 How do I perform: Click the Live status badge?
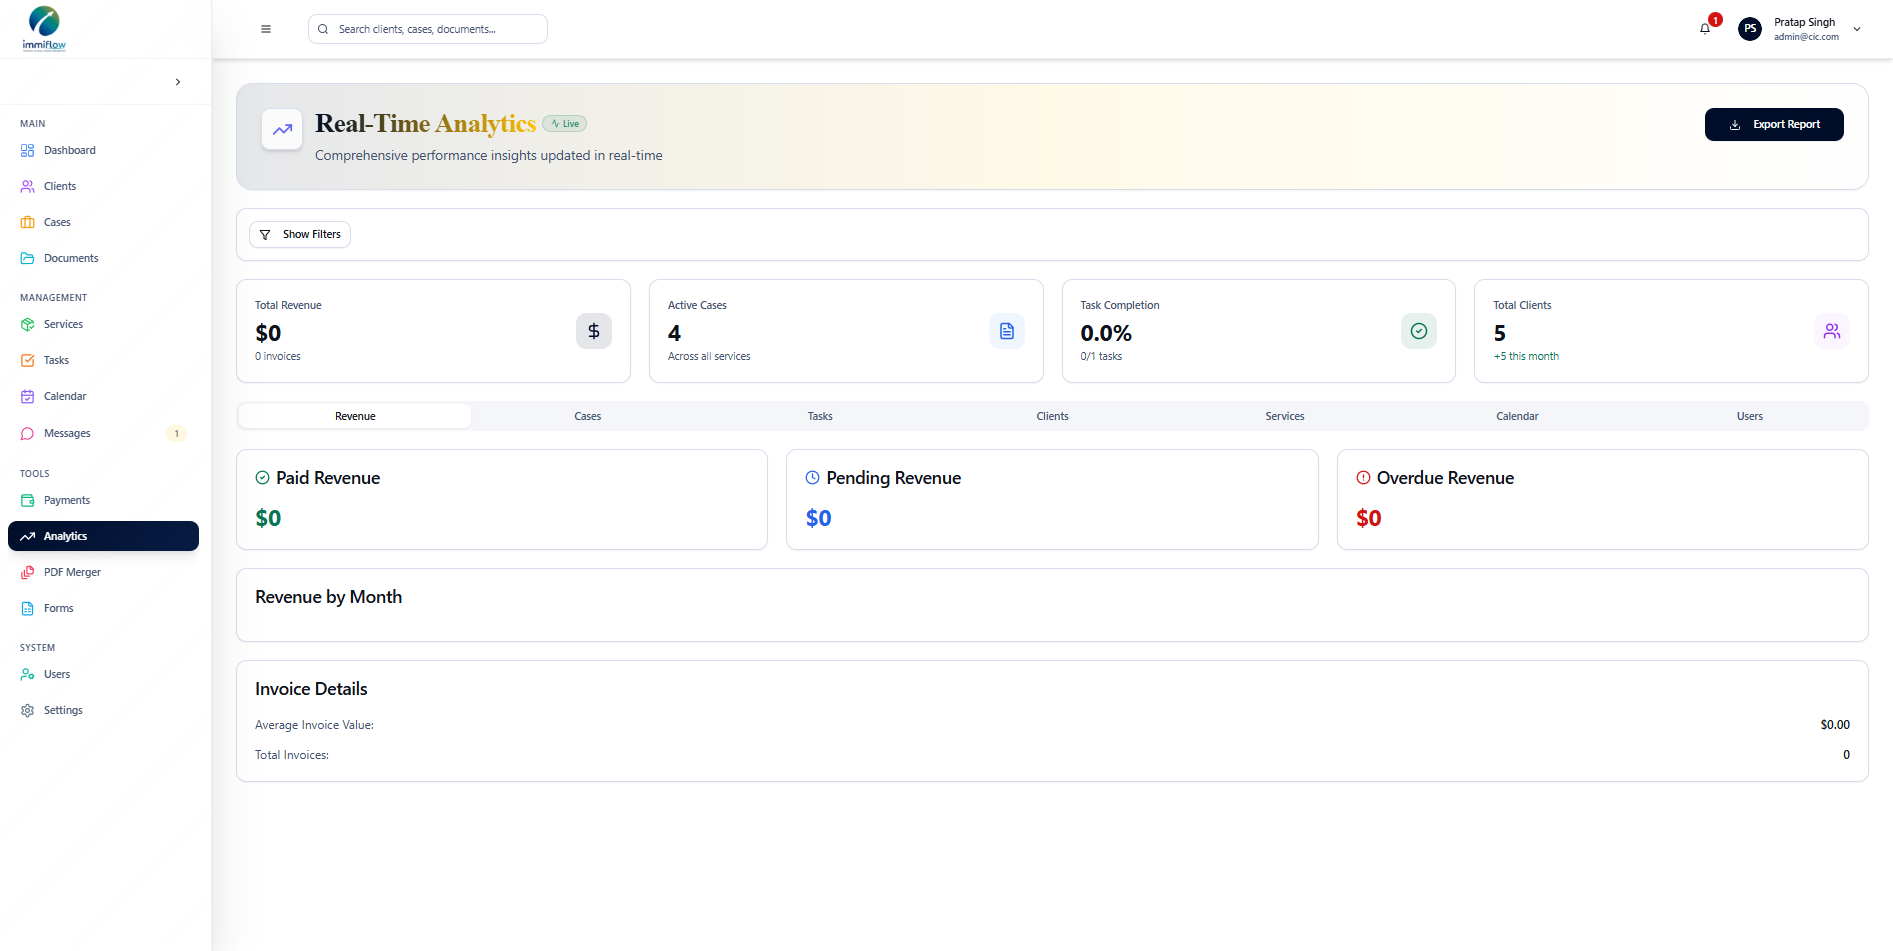(x=565, y=124)
